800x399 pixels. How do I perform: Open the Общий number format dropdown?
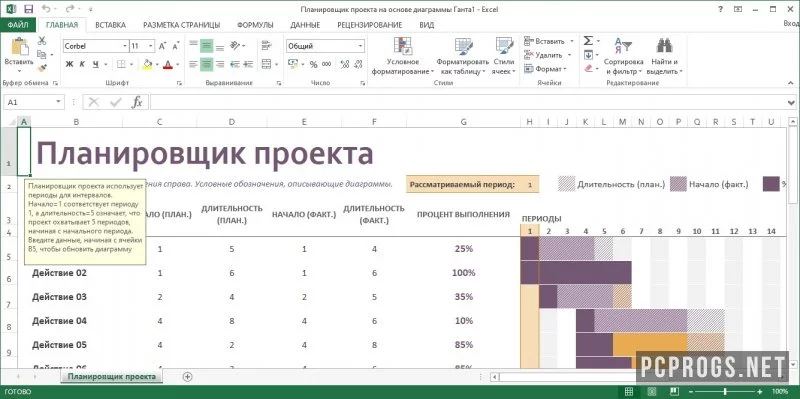[360, 46]
